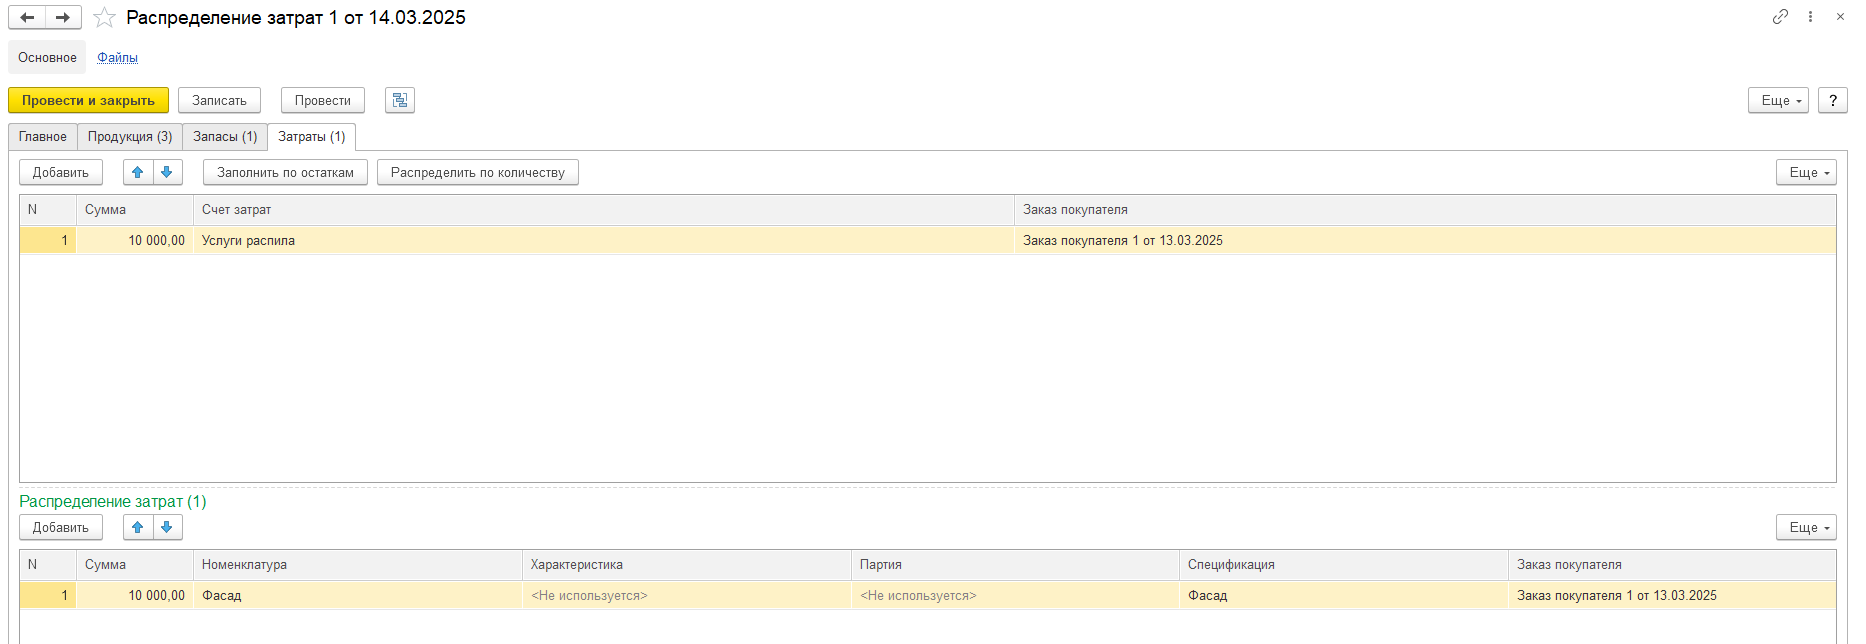Image resolution: width=1866 pixels, height=644 pixels.
Task: Expand Еще menu in distribution section
Action: click(1806, 527)
